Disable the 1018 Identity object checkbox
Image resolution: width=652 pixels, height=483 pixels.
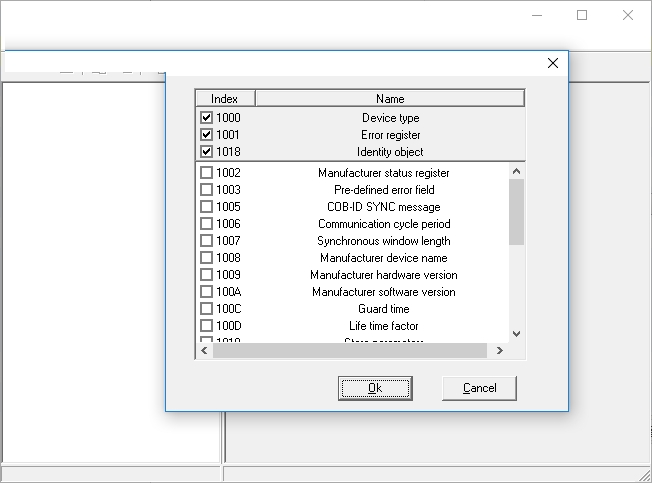tap(207, 152)
